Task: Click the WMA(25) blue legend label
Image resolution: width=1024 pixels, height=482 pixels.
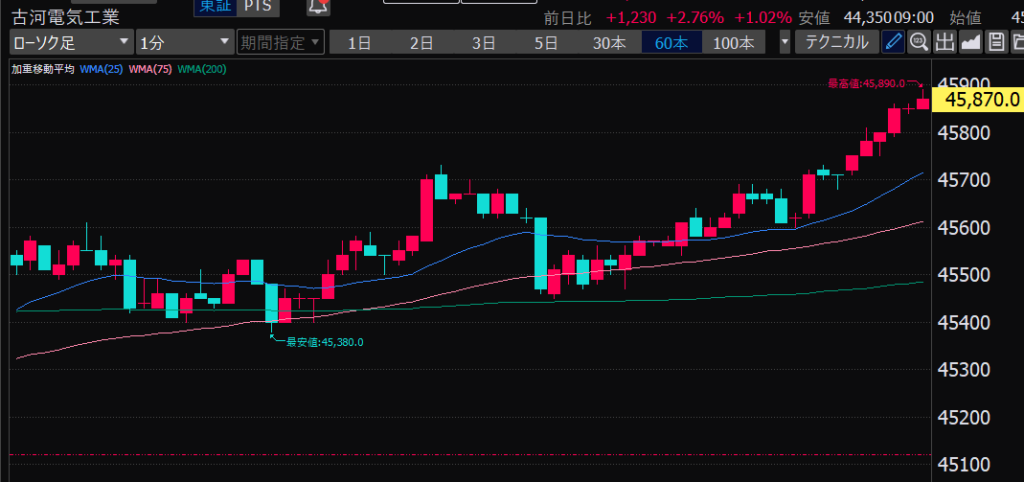Action: (x=100, y=69)
